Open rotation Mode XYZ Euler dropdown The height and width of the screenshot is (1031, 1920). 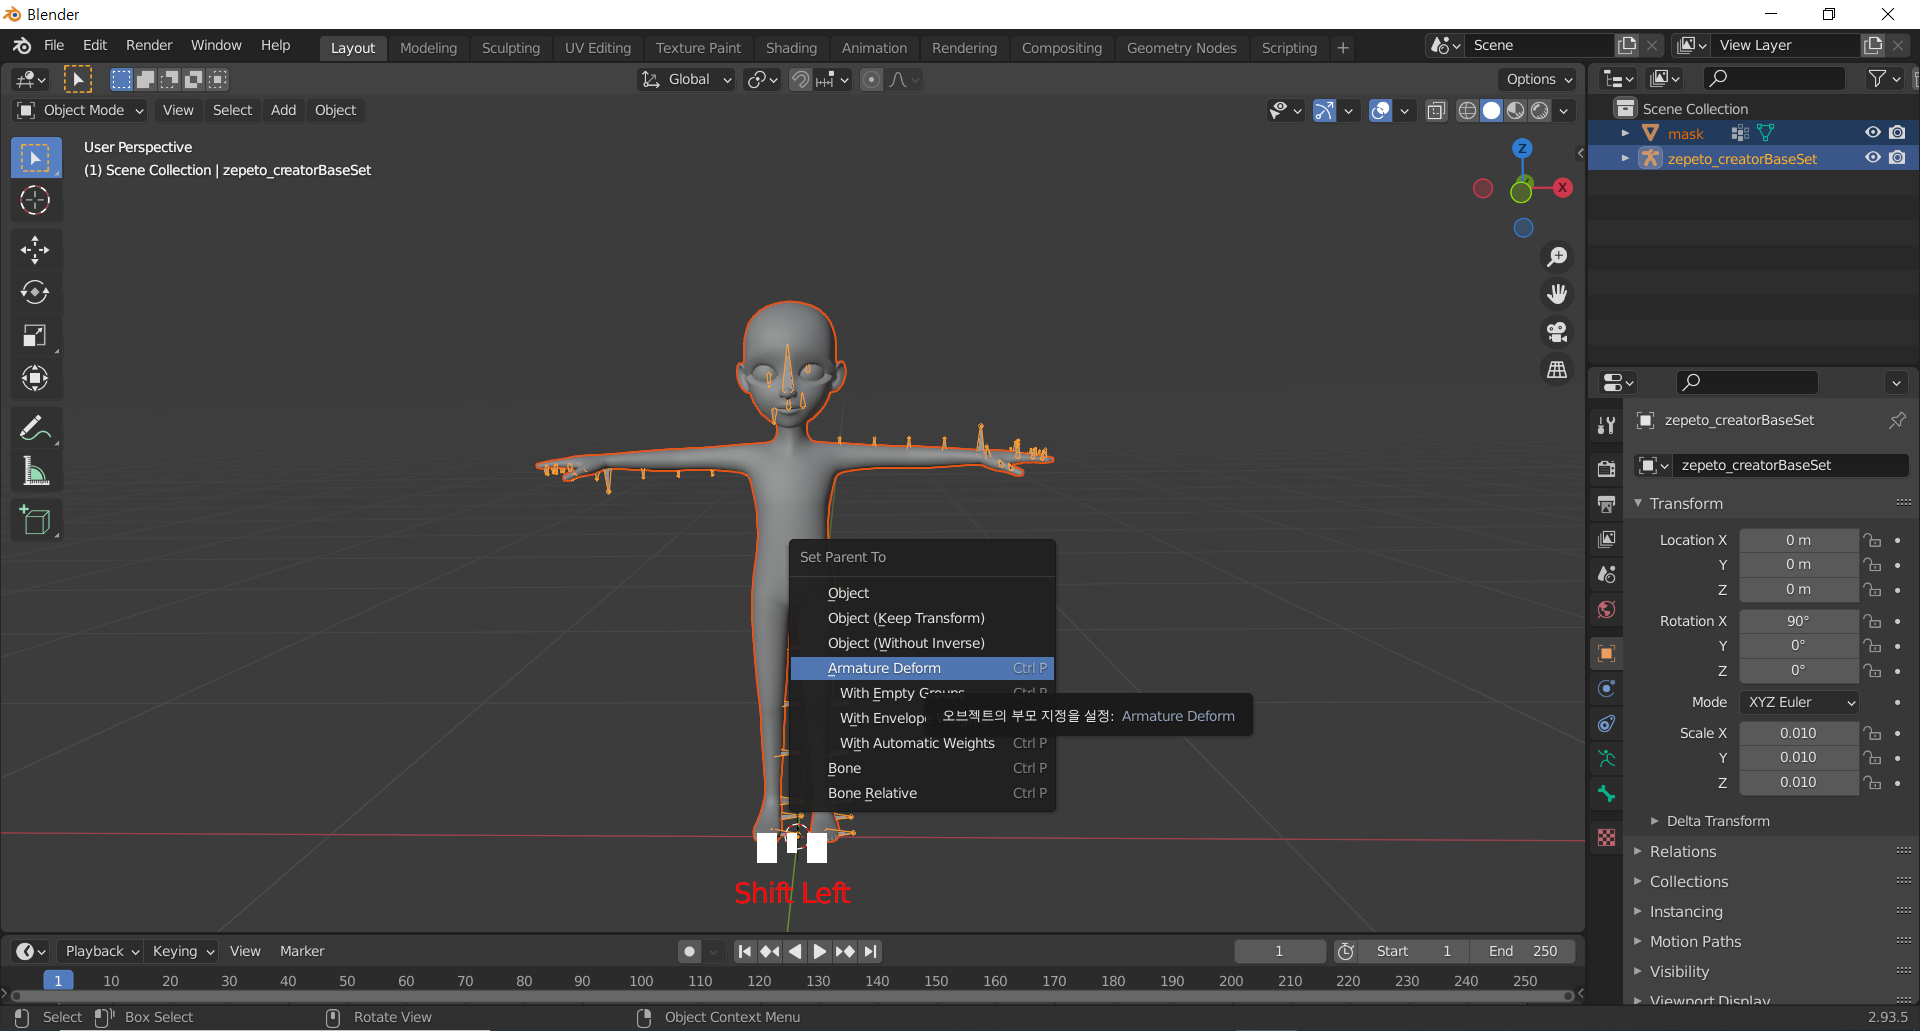point(1799,702)
